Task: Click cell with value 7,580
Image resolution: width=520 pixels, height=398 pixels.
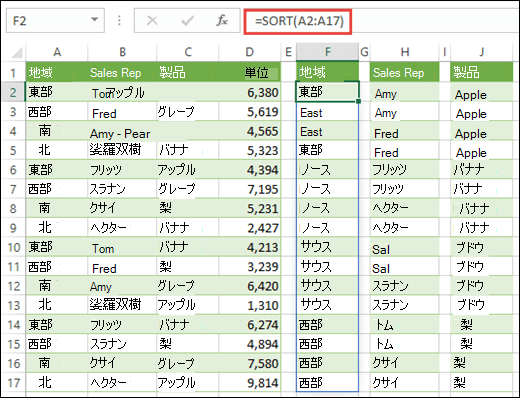Action: click(249, 363)
